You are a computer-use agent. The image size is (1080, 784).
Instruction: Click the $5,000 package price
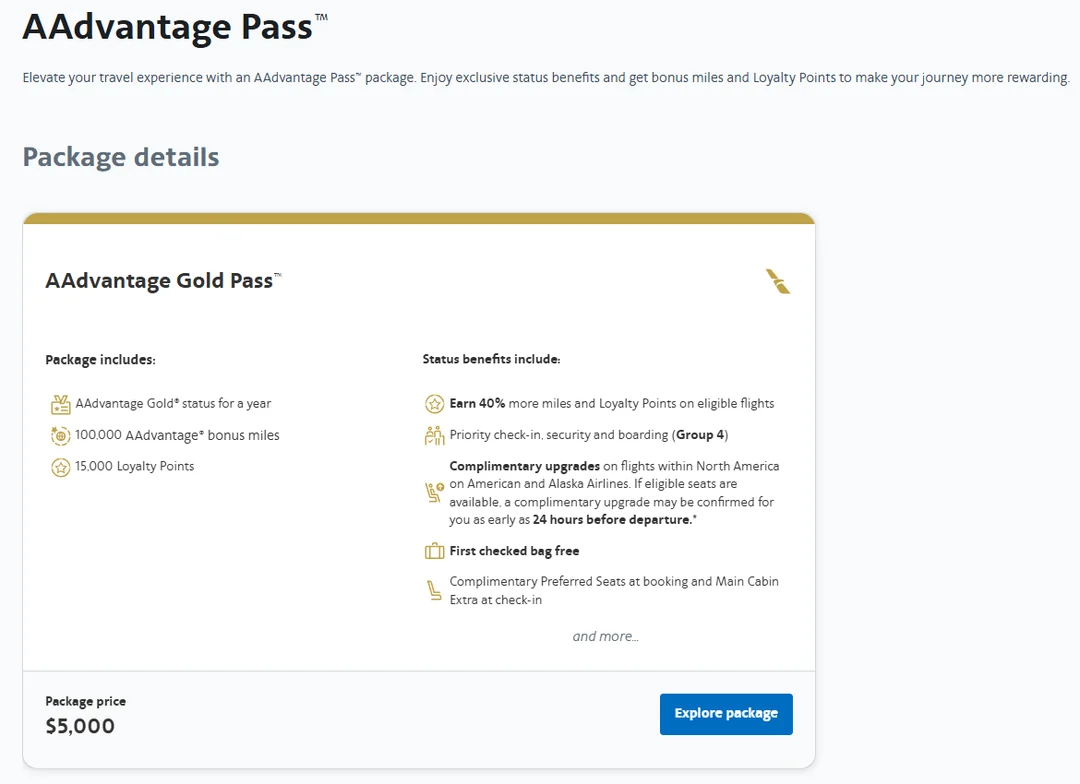pyautogui.click(x=80, y=726)
